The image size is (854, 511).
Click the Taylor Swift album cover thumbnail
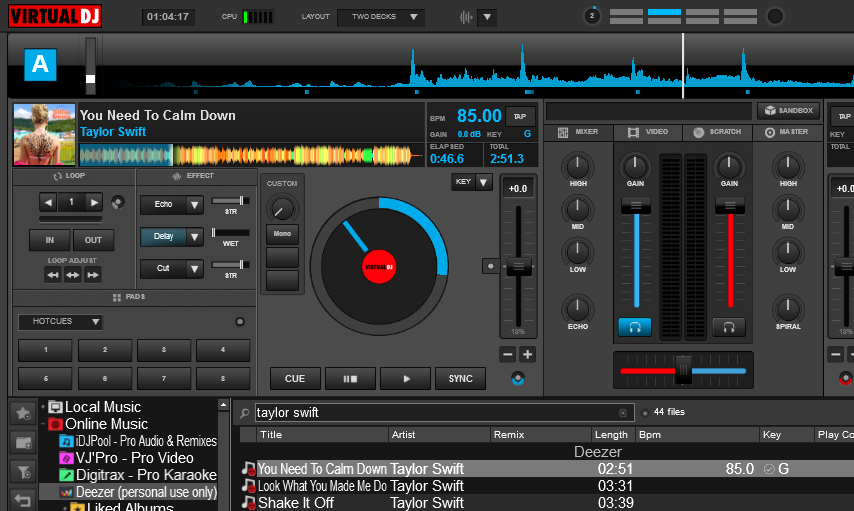(x=44, y=135)
